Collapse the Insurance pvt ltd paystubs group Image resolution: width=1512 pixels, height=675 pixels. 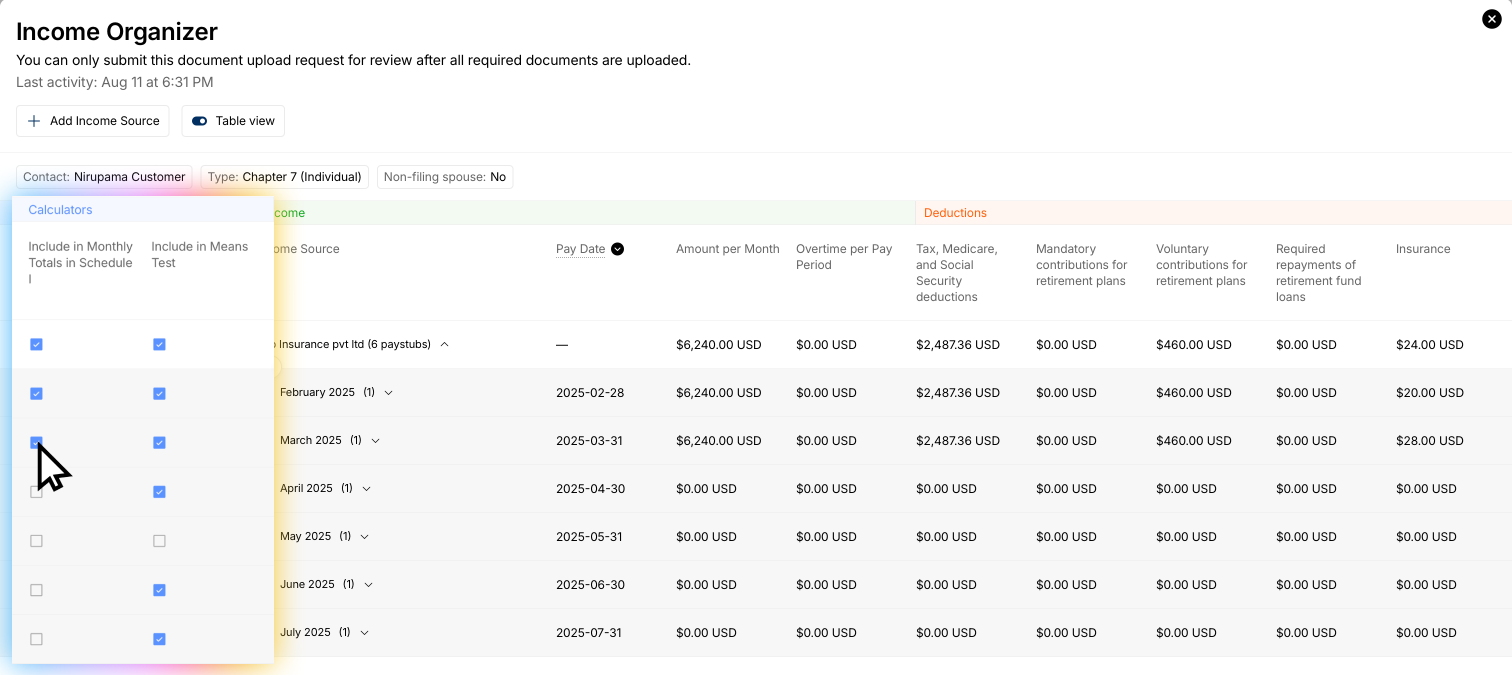coord(445,344)
